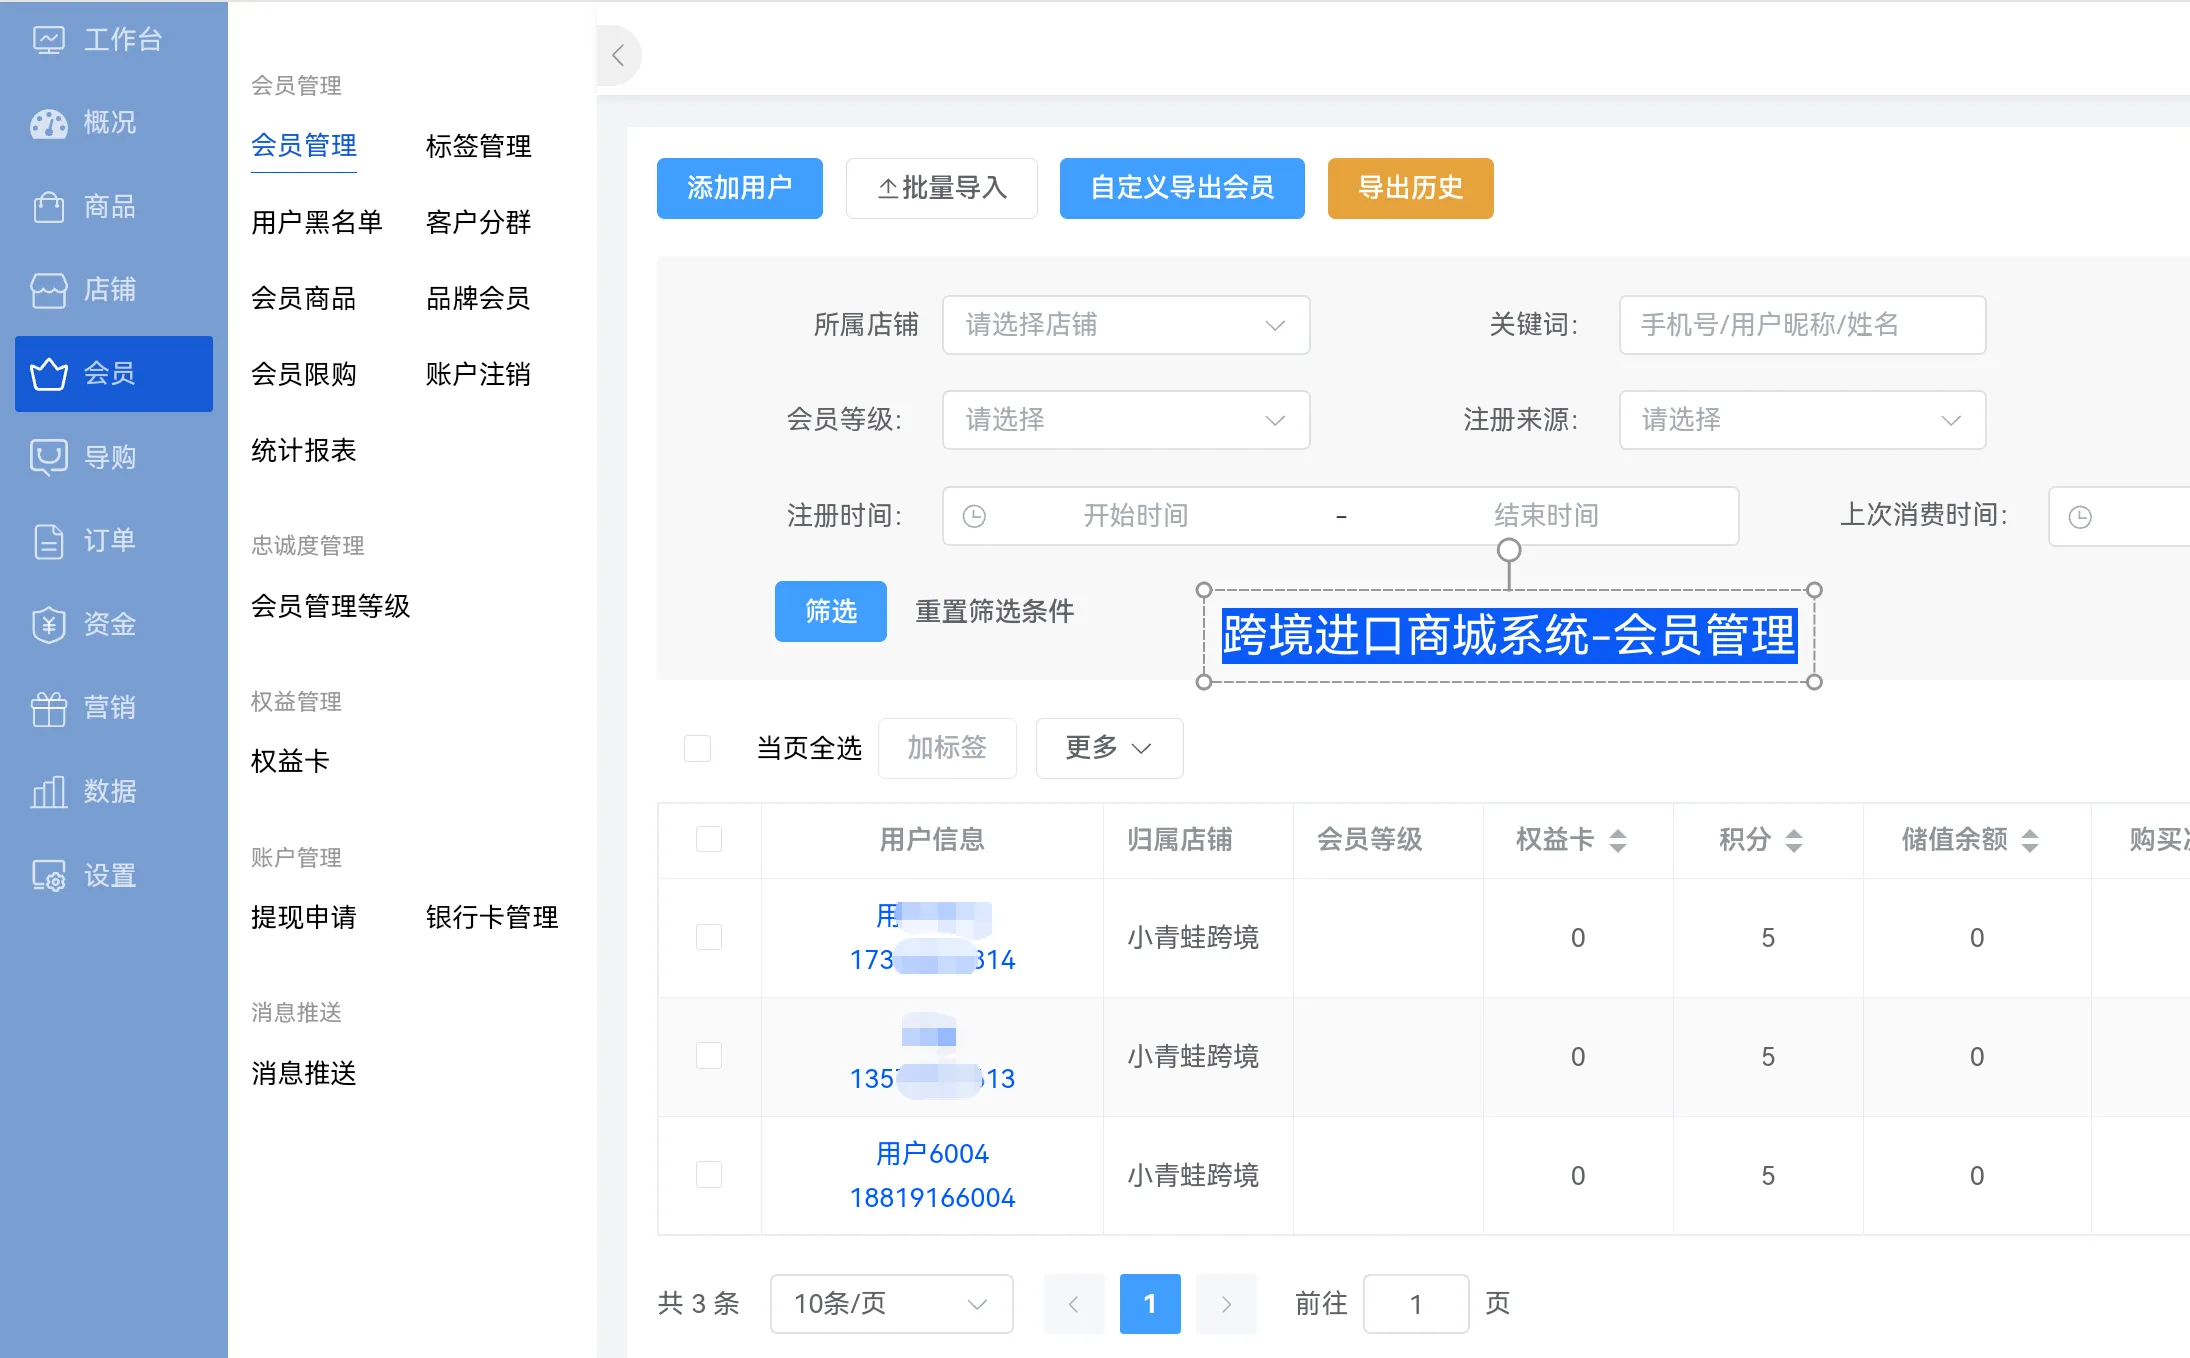Image resolution: width=2190 pixels, height=1358 pixels.
Task: Click the 导购 chat bubble icon
Action: (x=49, y=457)
